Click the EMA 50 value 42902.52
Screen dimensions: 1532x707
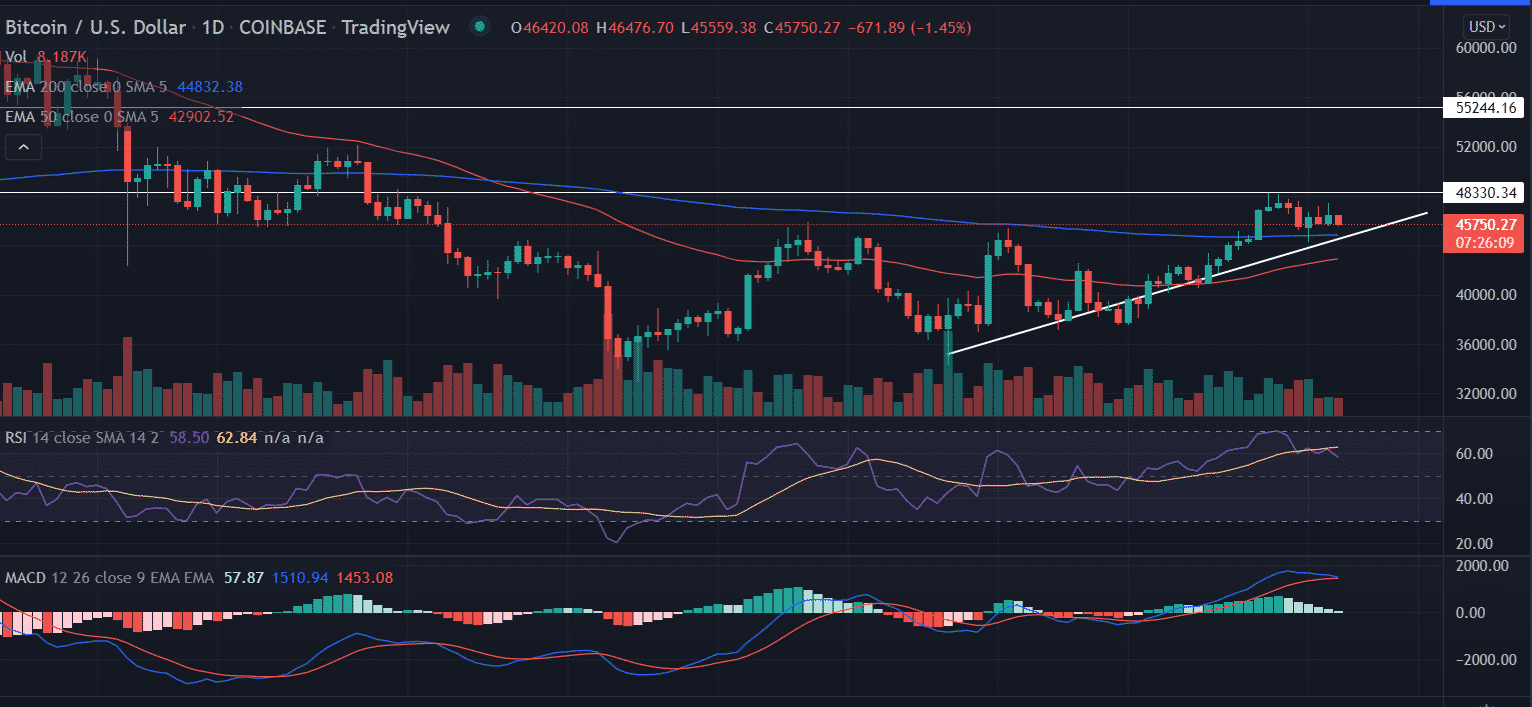pos(201,117)
